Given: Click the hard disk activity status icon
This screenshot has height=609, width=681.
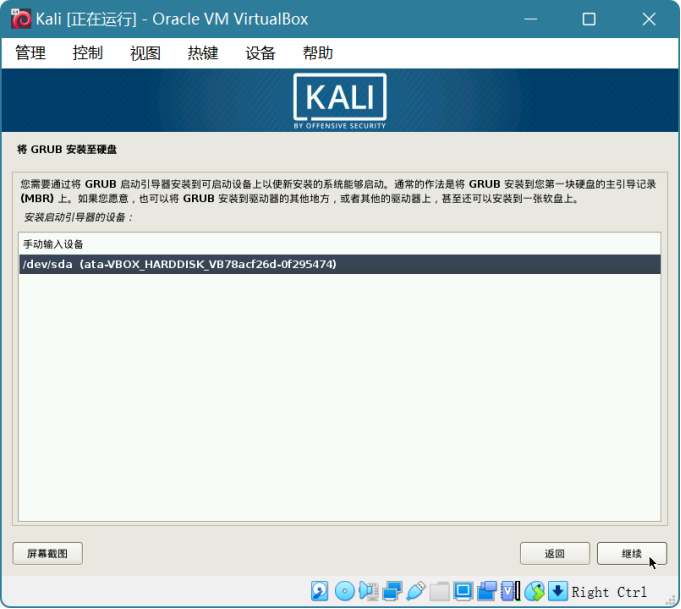Looking at the screenshot, I should [x=320, y=591].
